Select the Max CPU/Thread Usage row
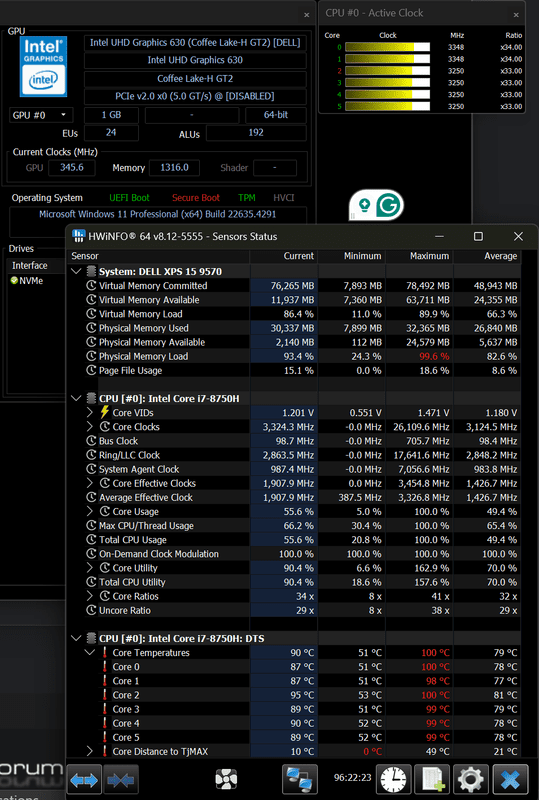 pyautogui.click(x=294, y=526)
